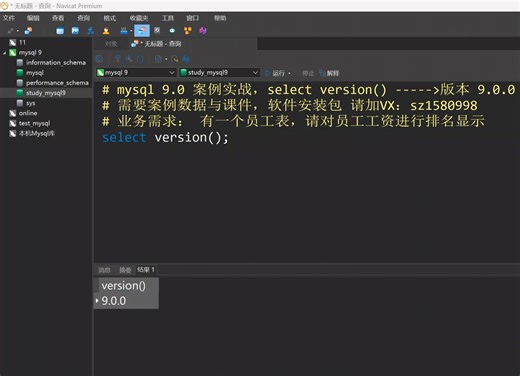Click the New Query toolbar icon
The width and height of the screenshot is (520, 376).
point(28,31)
